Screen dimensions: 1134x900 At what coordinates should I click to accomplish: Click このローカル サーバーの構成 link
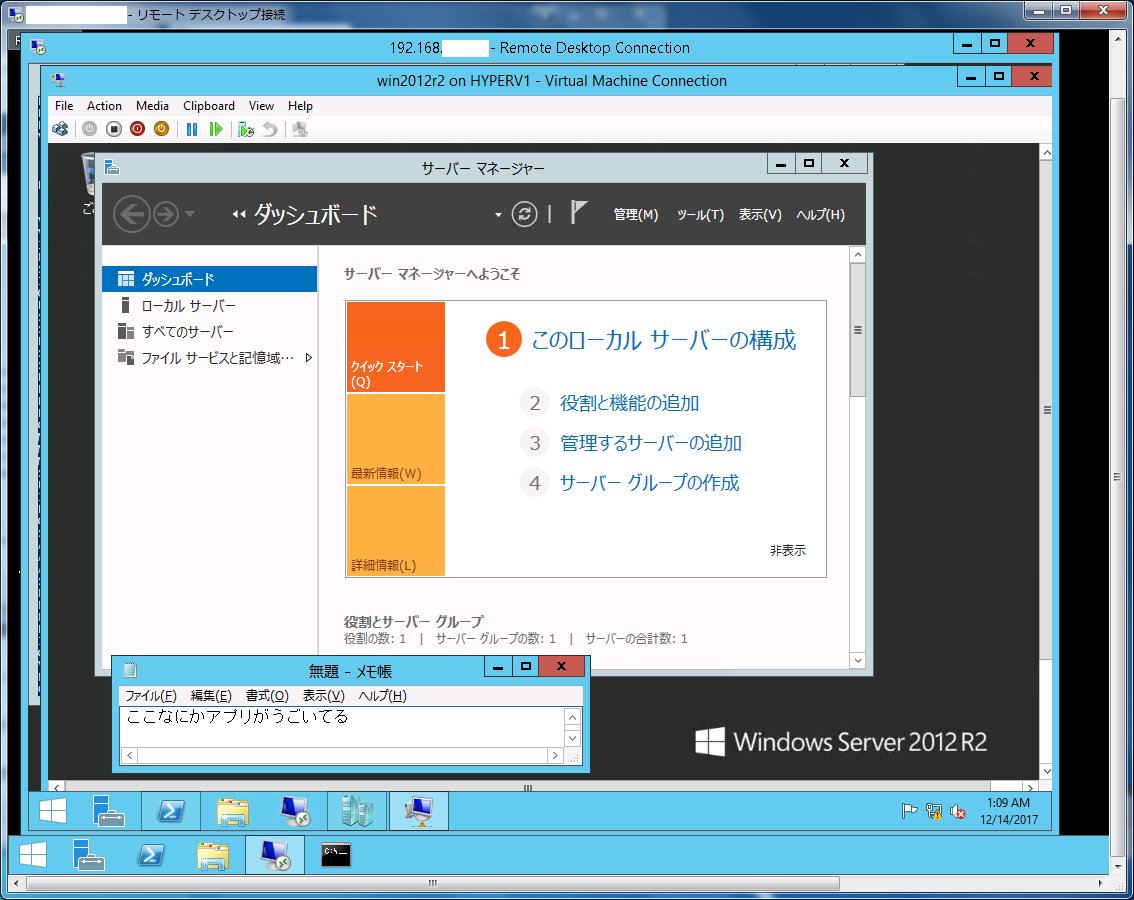pyautogui.click(x=663, y=340)
